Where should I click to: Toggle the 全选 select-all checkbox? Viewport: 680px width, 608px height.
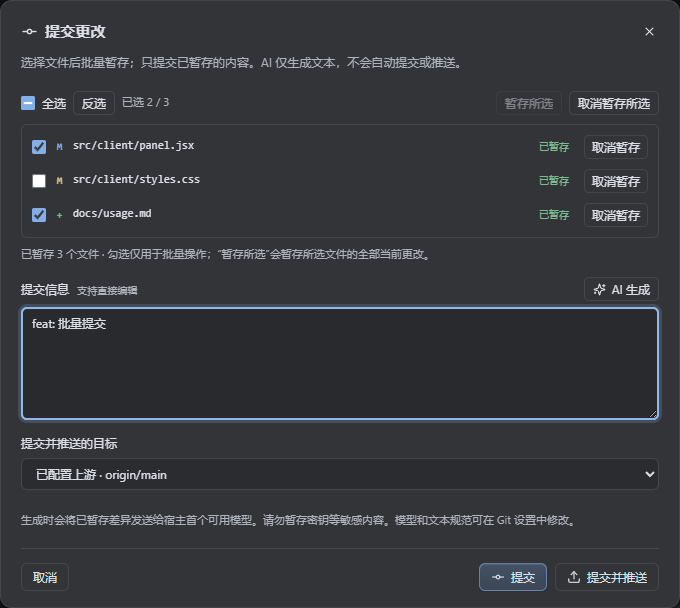28,103
